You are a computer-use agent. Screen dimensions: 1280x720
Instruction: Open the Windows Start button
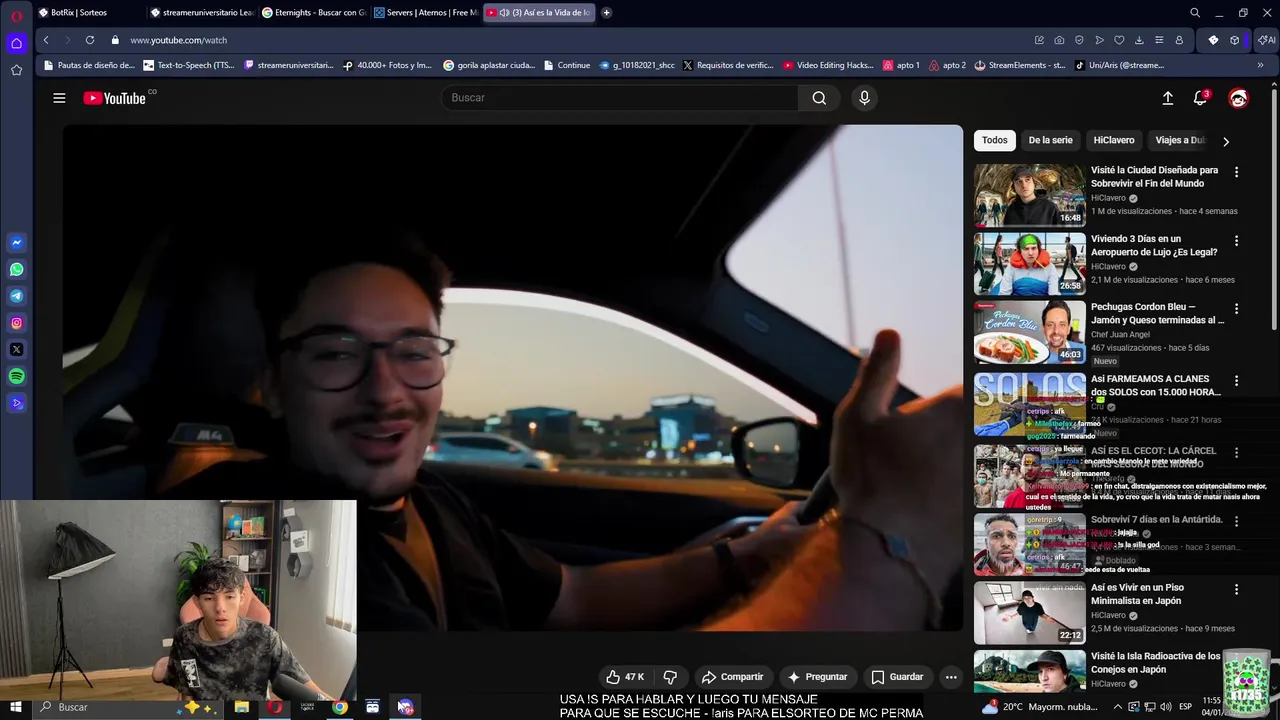pyautogui.click(x=16, y=707)
